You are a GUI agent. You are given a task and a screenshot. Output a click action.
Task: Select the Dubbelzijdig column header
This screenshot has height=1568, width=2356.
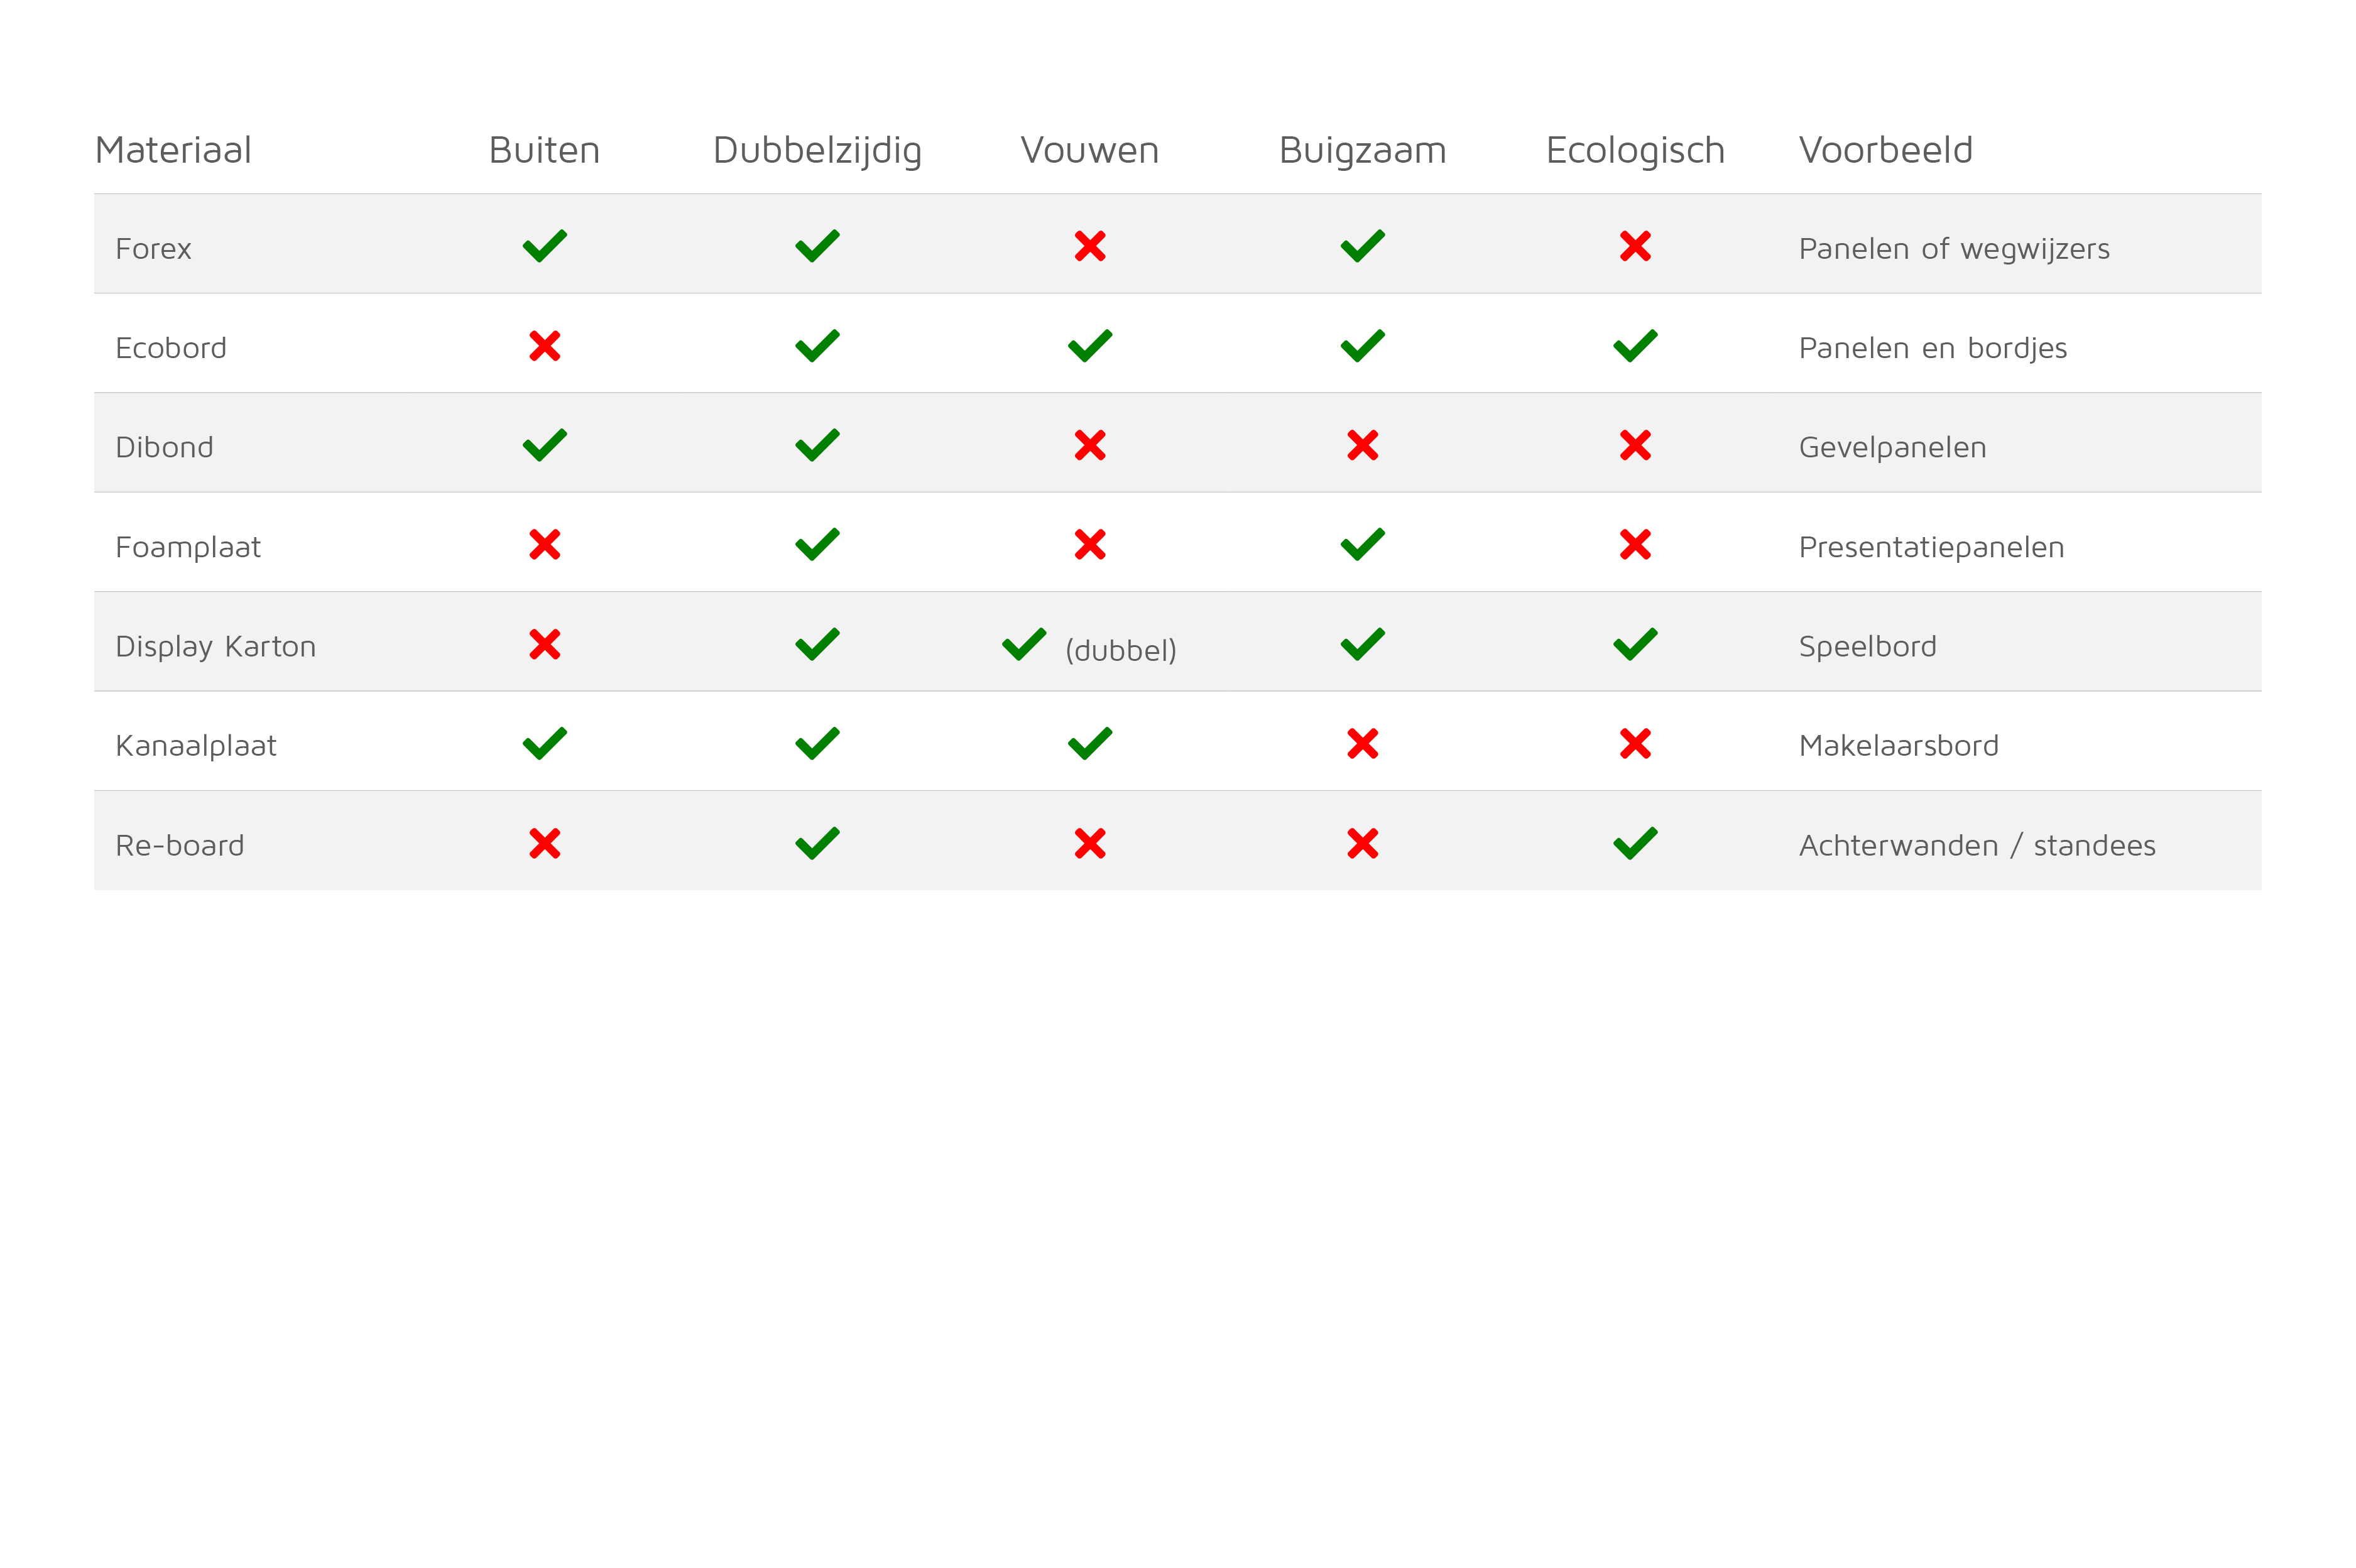(x=817, y=151)
